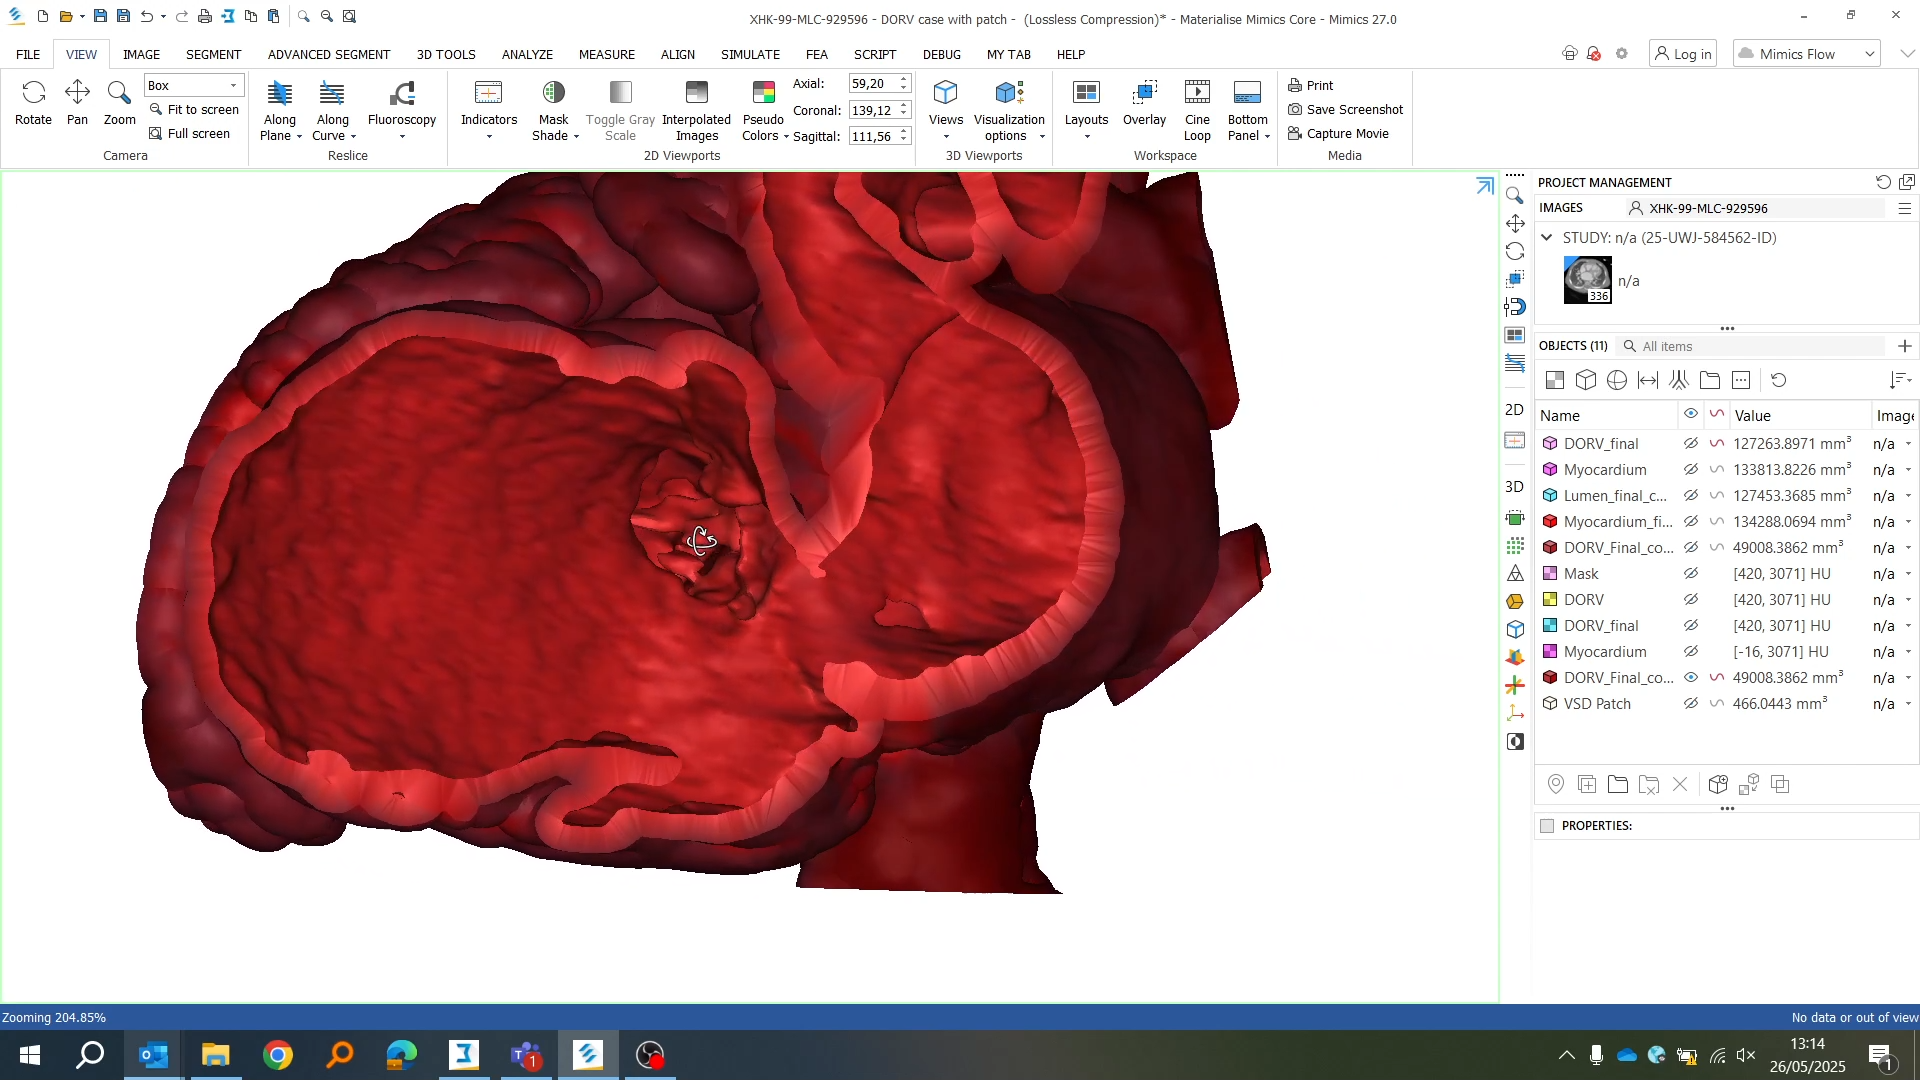This screenshot has height=1080, width=1920.
Task: Select the Pan camera tool
Action: (x=77, y=103)
